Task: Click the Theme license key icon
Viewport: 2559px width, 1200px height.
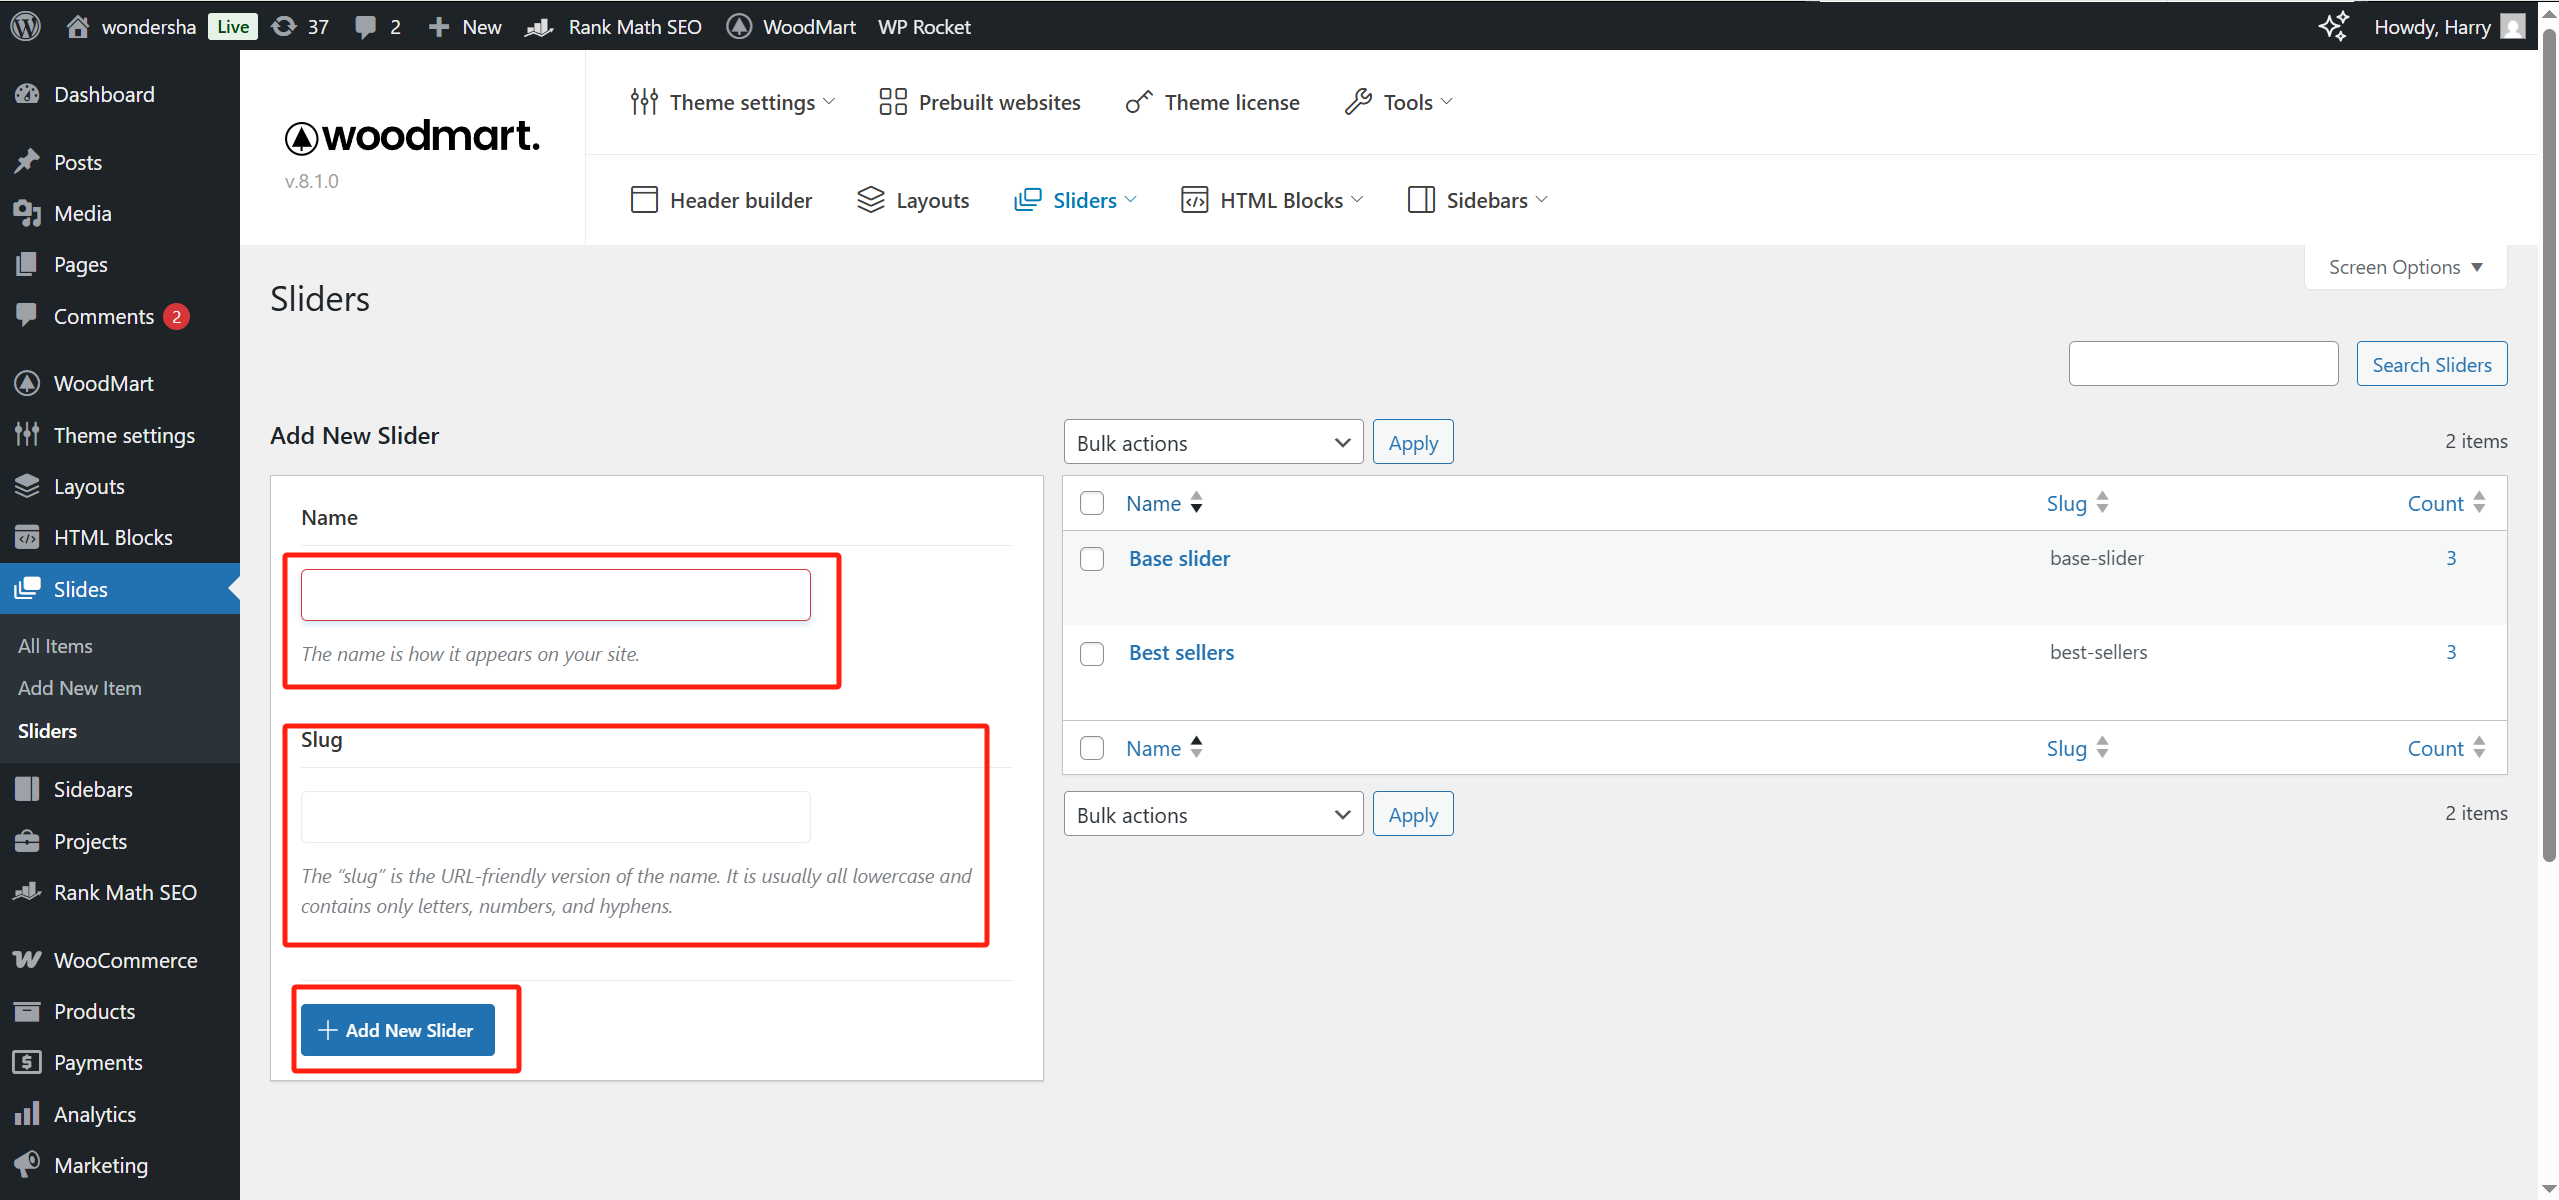Action: [x=1139, y=102]
